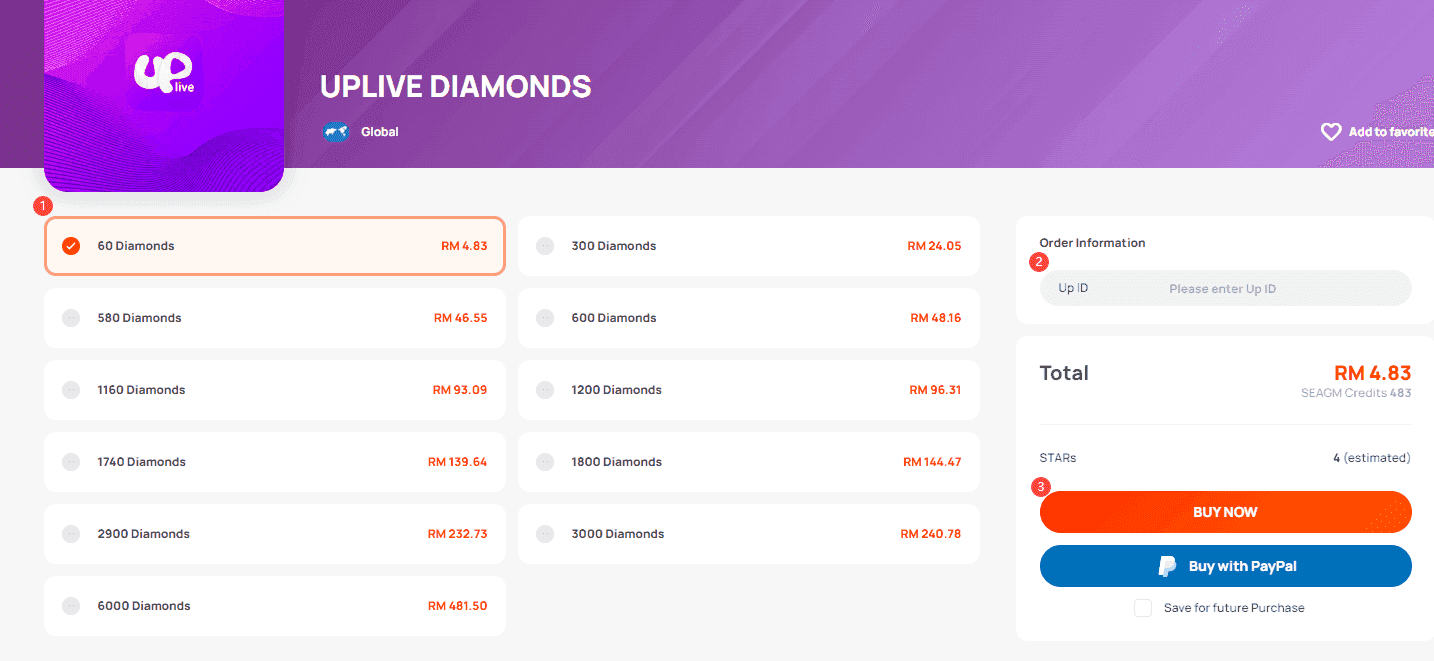The width and height of the screenshot is (1434, 661).
Task: Click the heart icon to add to favorites
Action: tap(1330, 131)
